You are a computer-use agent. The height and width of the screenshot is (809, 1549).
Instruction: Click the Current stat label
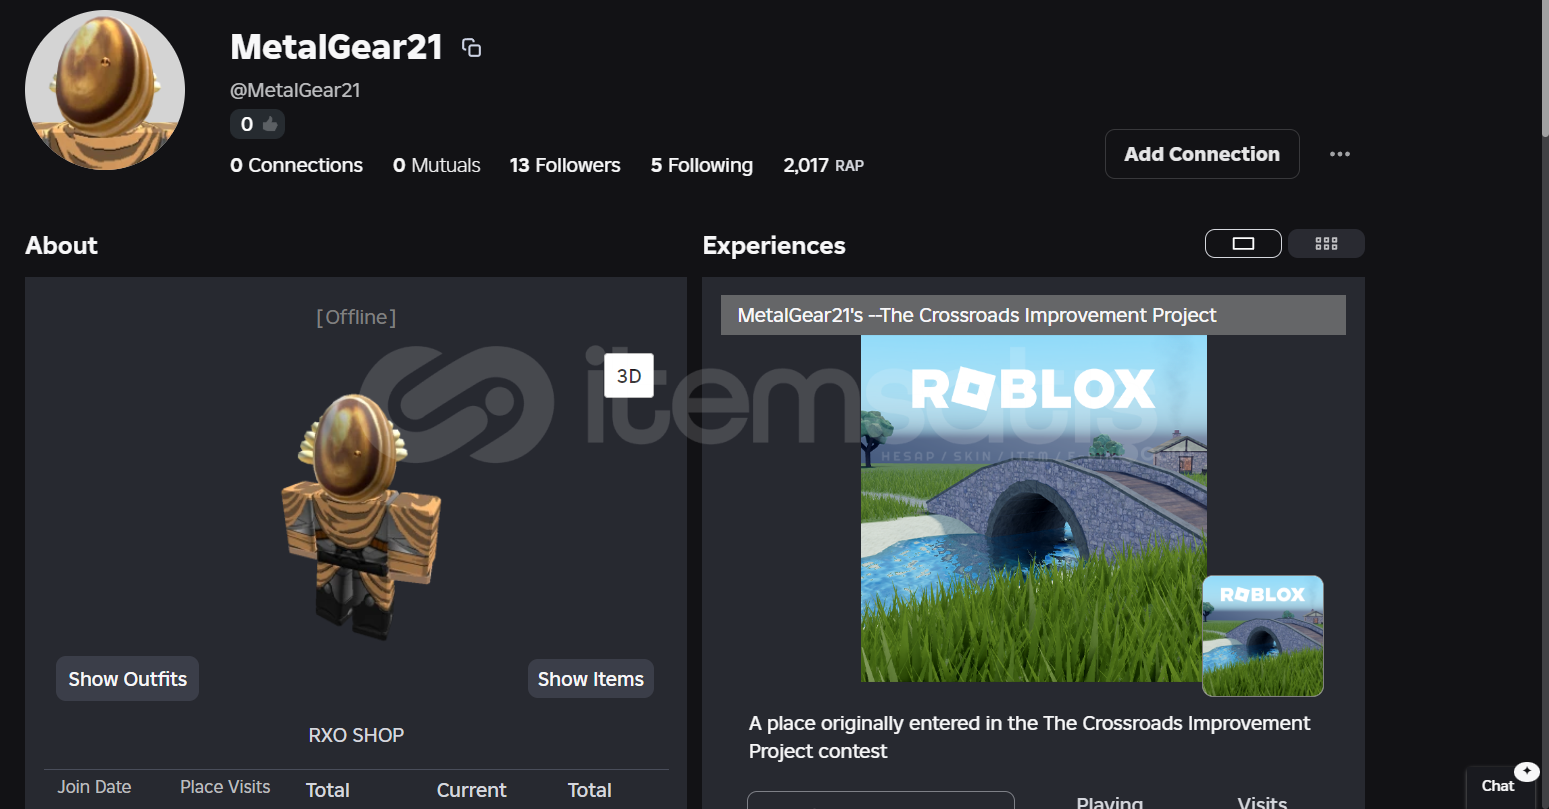point(472,790)
